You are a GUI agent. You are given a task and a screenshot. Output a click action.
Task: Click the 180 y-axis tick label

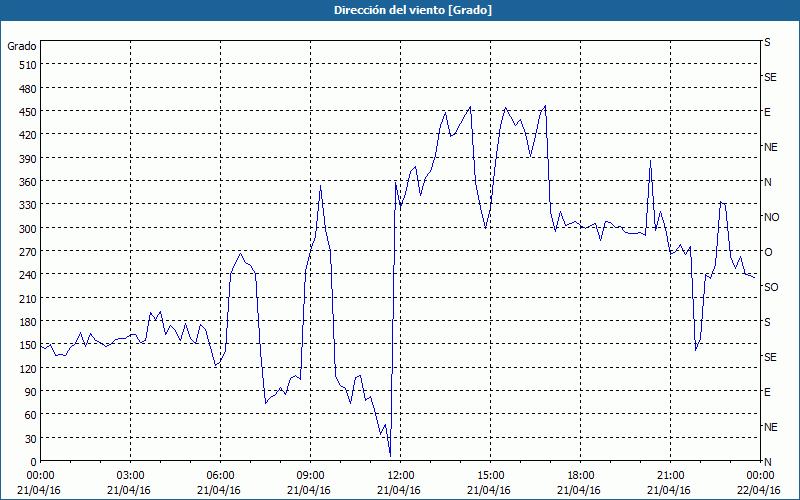coord(28,322)
